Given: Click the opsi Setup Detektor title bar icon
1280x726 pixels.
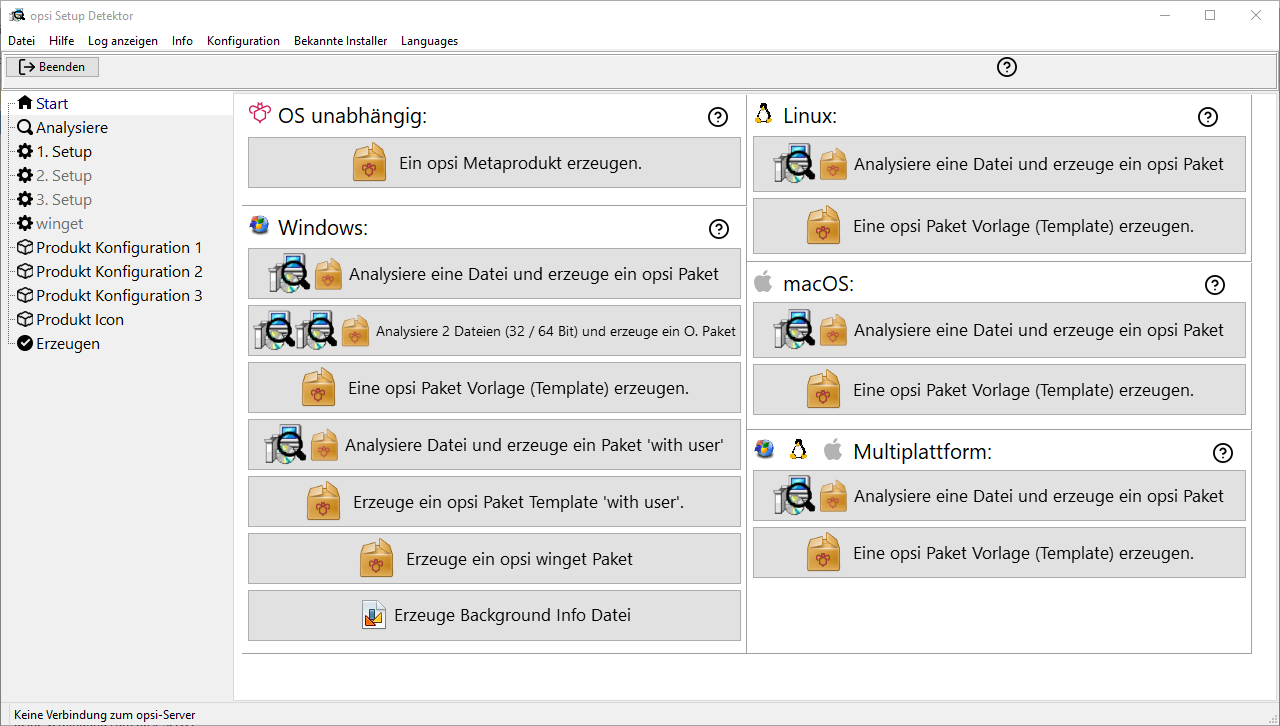Looking at the screenshot, I should pos(16,15).
